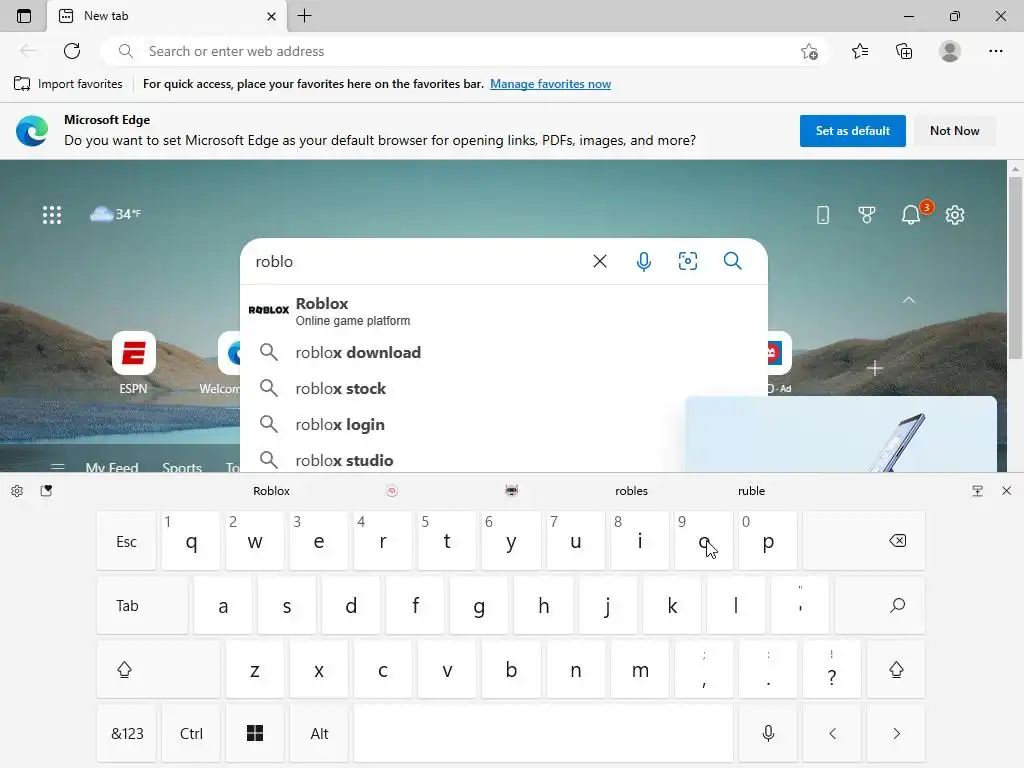The width and height of the screenshot is (1024, 768).
Task: Open the app launcher grid icon
Action: point(52,214)
